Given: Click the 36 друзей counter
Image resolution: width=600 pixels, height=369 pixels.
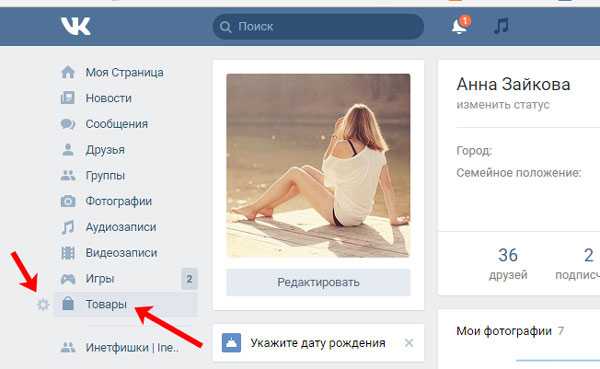Looking at the screenshot, I should [508, 264].
